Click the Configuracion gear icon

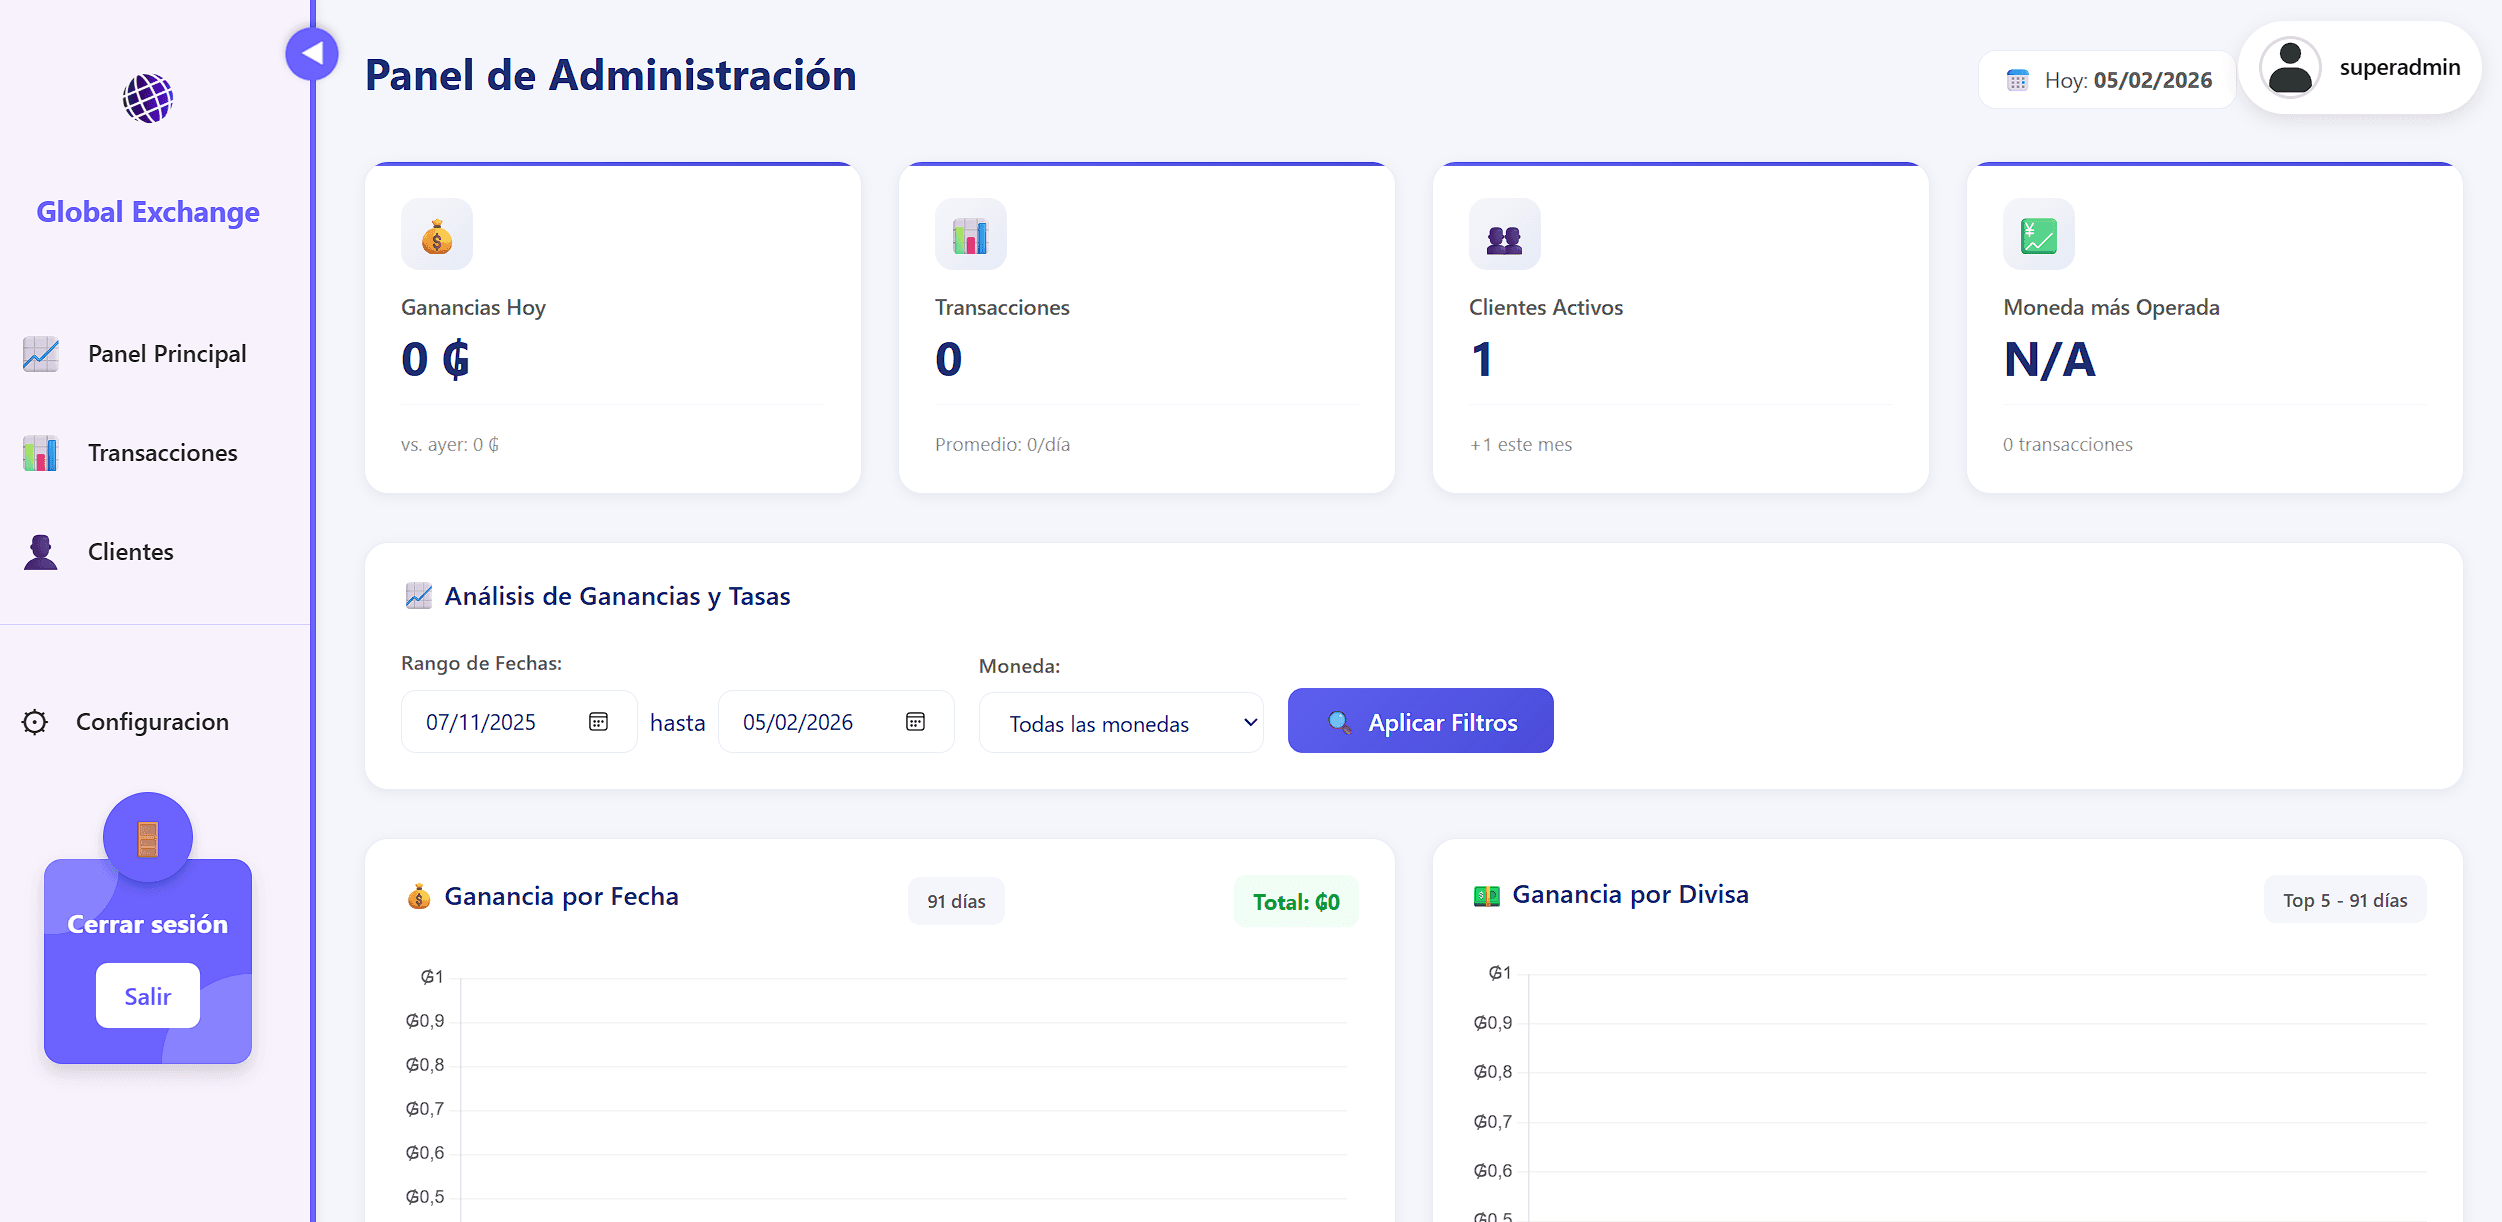point(35,722)
